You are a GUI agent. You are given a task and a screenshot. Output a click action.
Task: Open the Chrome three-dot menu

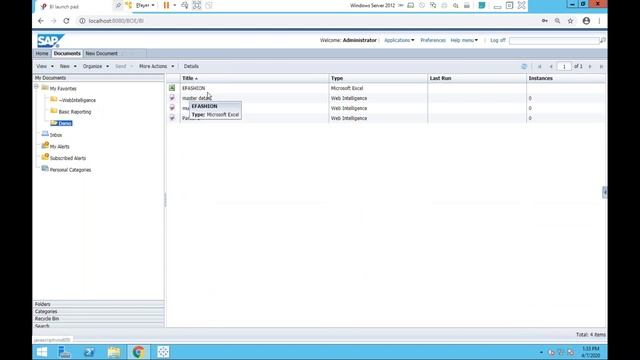[x=599, y=21]
